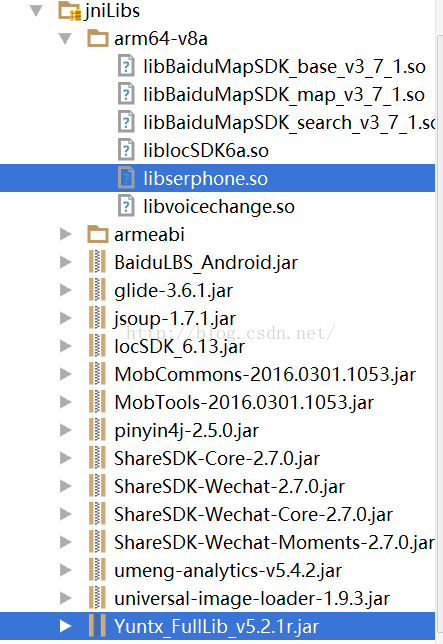Click Yuntx_FullLib jar archive icon

(97, 626)
